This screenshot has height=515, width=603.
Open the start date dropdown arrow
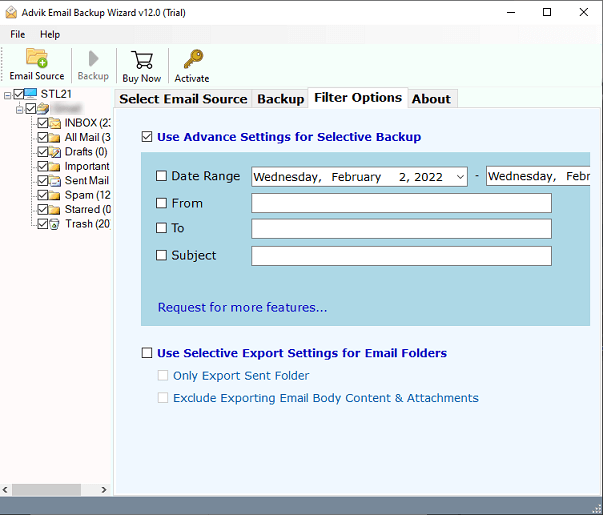coord(460,177)
